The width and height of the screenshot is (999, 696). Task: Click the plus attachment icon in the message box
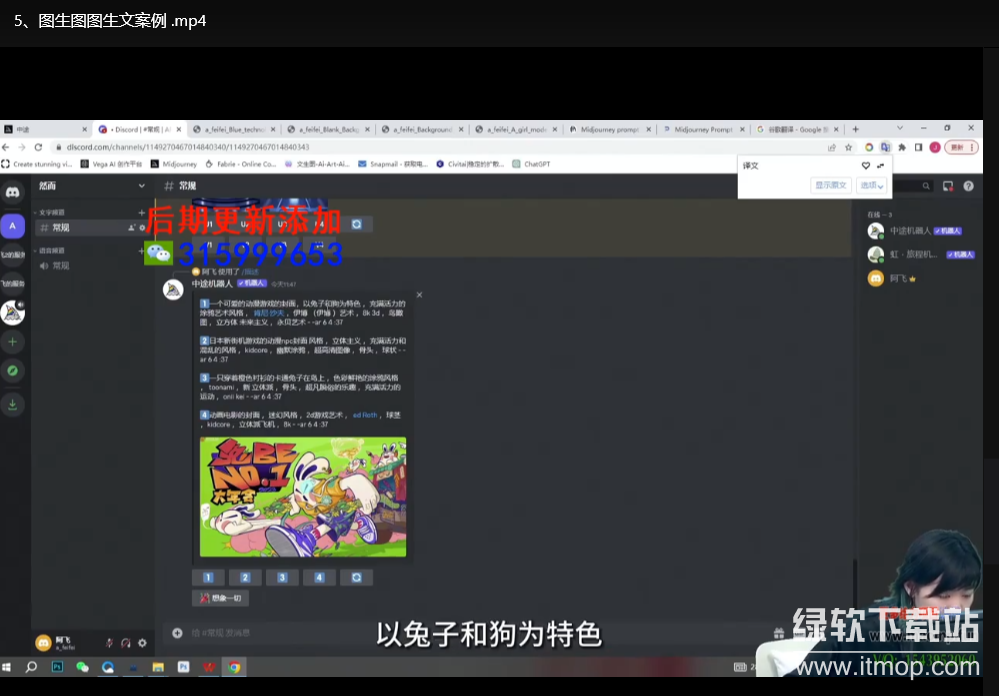[177, 633]
